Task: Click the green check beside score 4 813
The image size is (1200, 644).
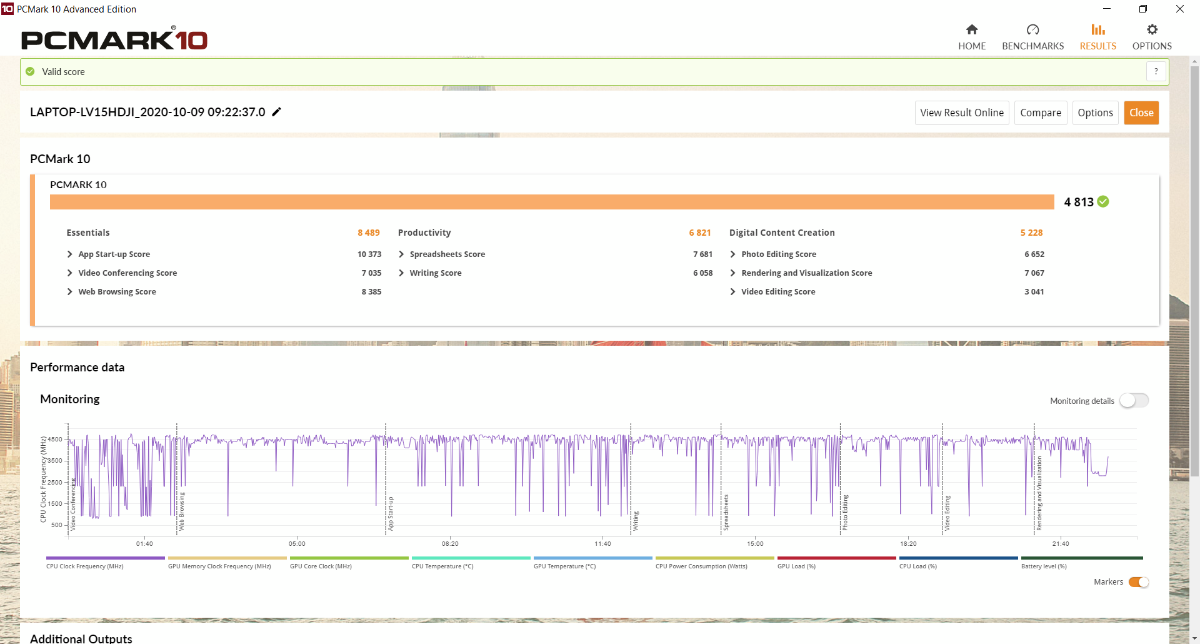Action: (1103, 201)
